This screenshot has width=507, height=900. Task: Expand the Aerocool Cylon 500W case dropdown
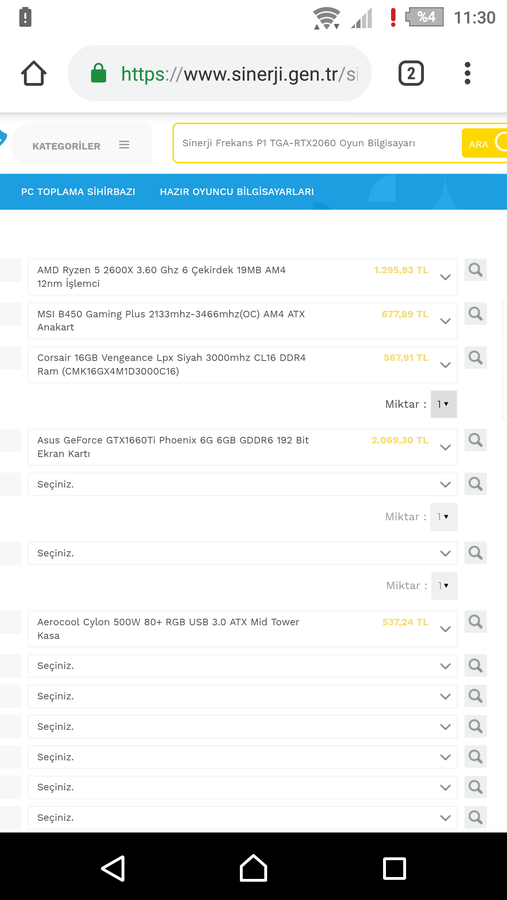coord(242,629)
